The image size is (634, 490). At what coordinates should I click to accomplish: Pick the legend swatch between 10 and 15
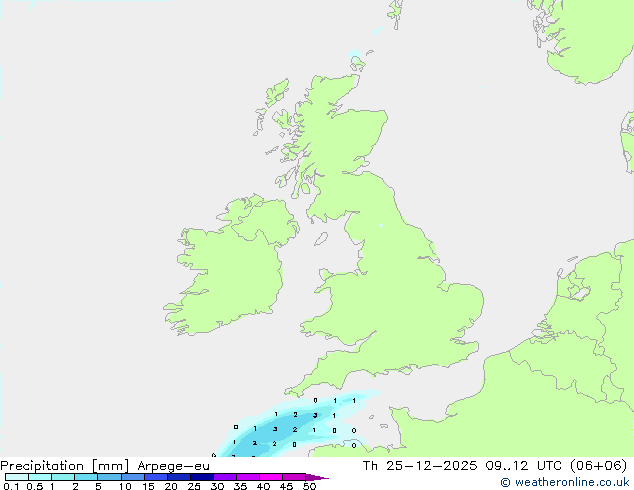click(x=132, y=477)
